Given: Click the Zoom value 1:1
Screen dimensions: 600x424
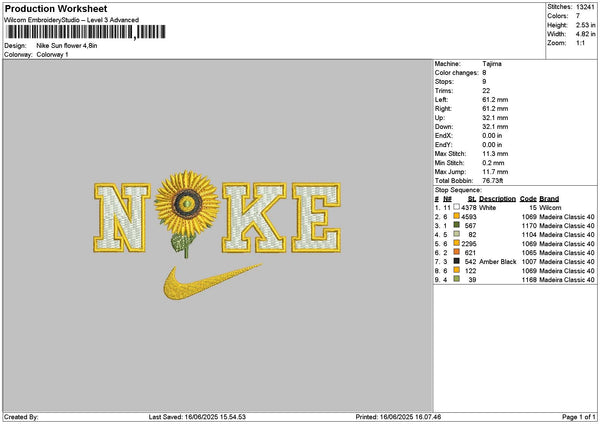Looking at the screenshot, I should [x=580, y=43].
